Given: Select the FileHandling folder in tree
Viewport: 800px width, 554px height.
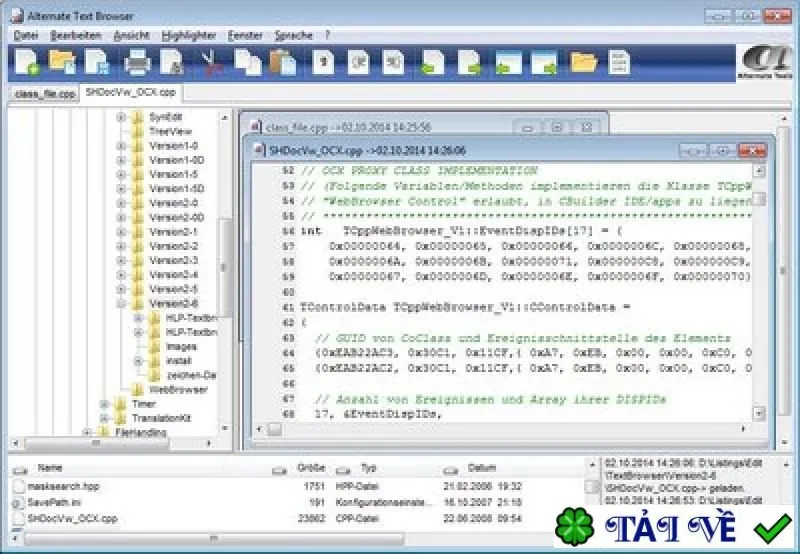Looking at the screenshot, I should pos(141,433).
